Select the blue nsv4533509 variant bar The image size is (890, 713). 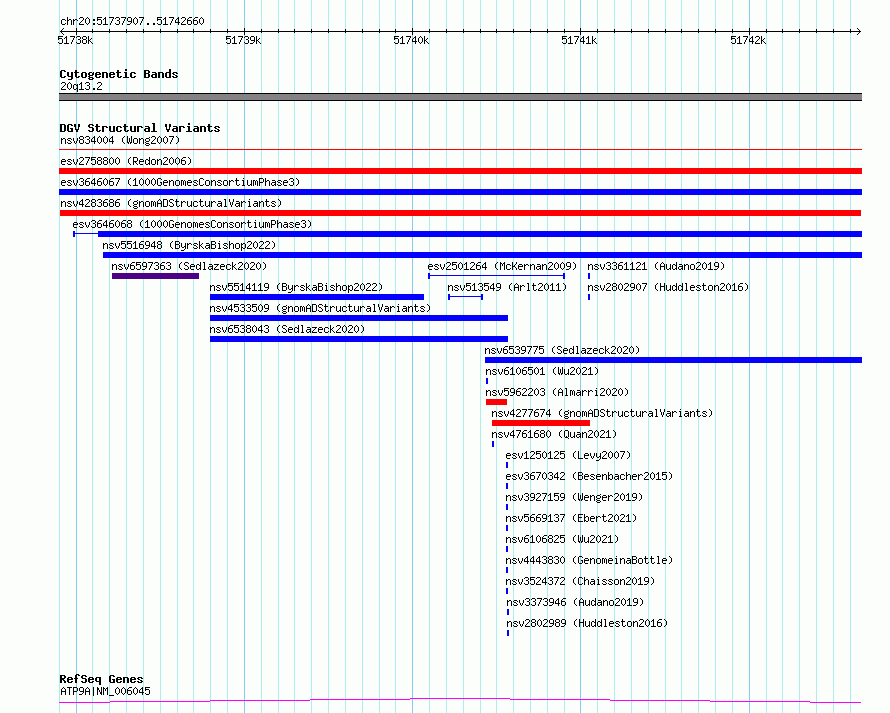pos(359,318)
